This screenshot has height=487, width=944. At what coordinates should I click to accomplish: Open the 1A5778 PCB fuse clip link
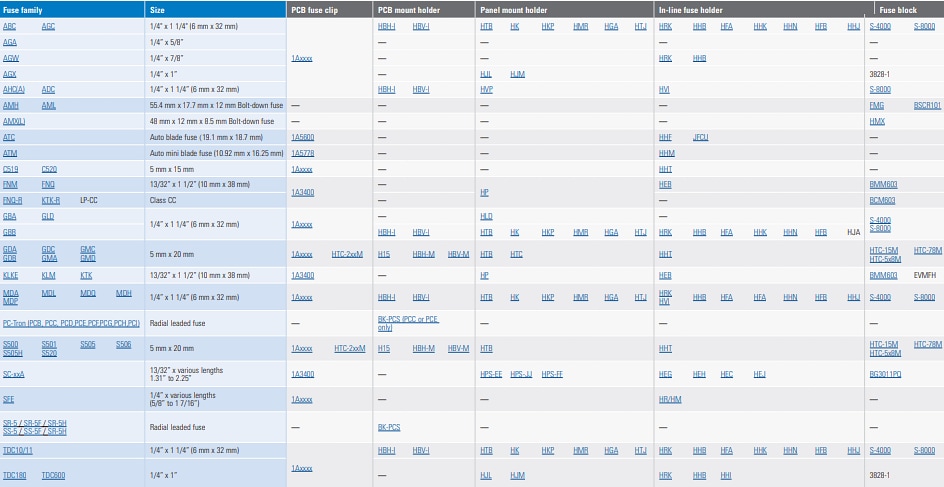coord(302,153)
